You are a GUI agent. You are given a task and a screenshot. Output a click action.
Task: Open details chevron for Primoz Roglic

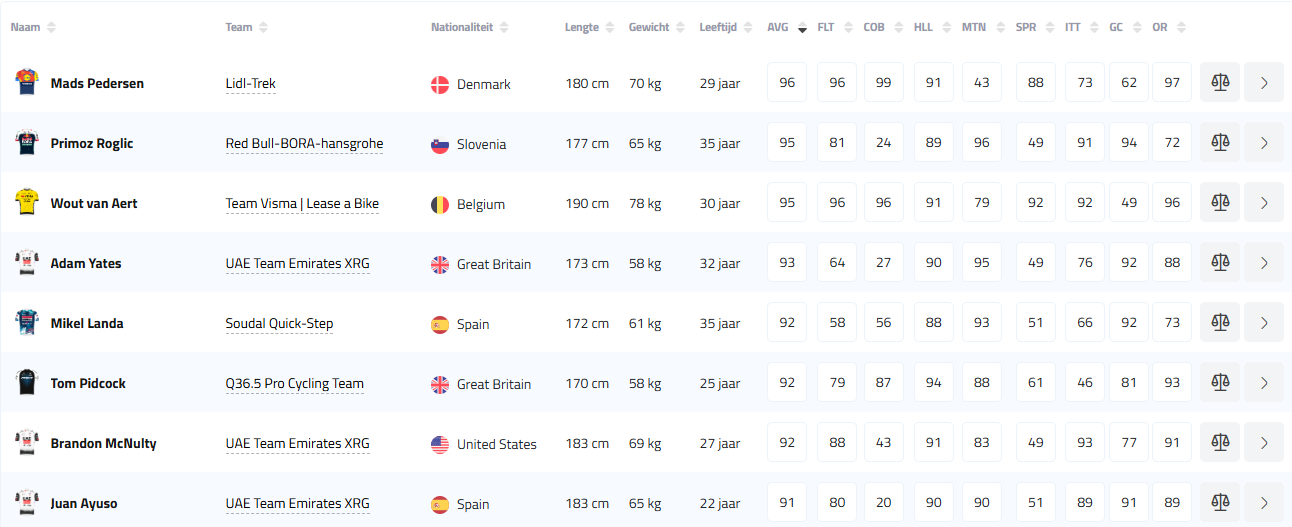point(1264,143)
